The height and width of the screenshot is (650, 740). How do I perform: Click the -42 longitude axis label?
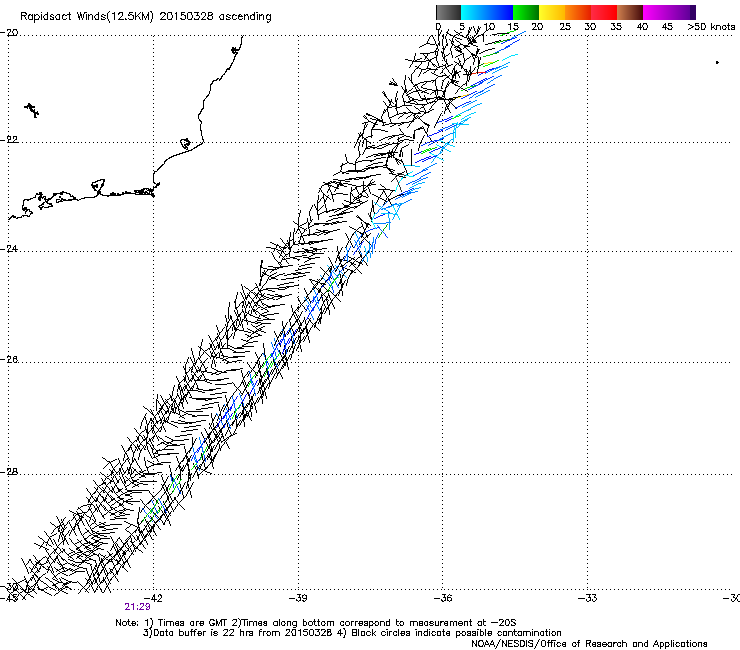153,598
